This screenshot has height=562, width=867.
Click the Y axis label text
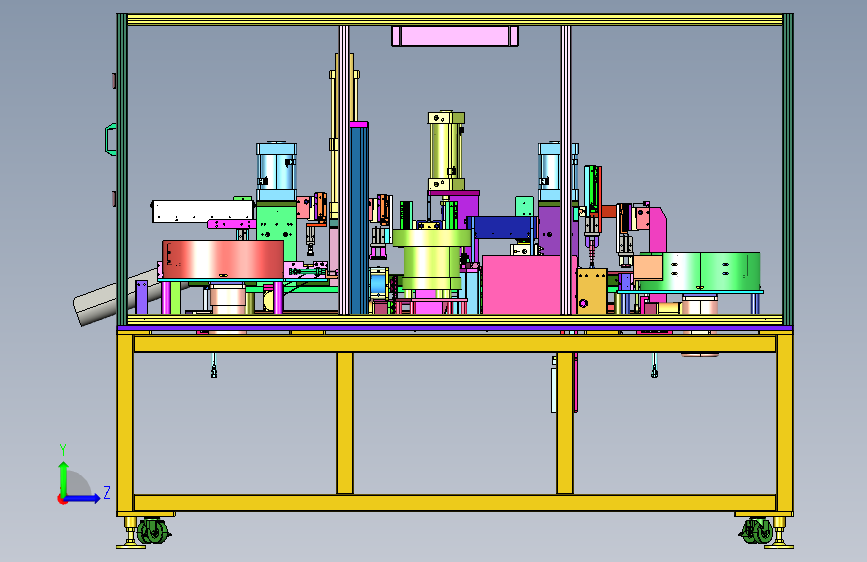point(63,450)
